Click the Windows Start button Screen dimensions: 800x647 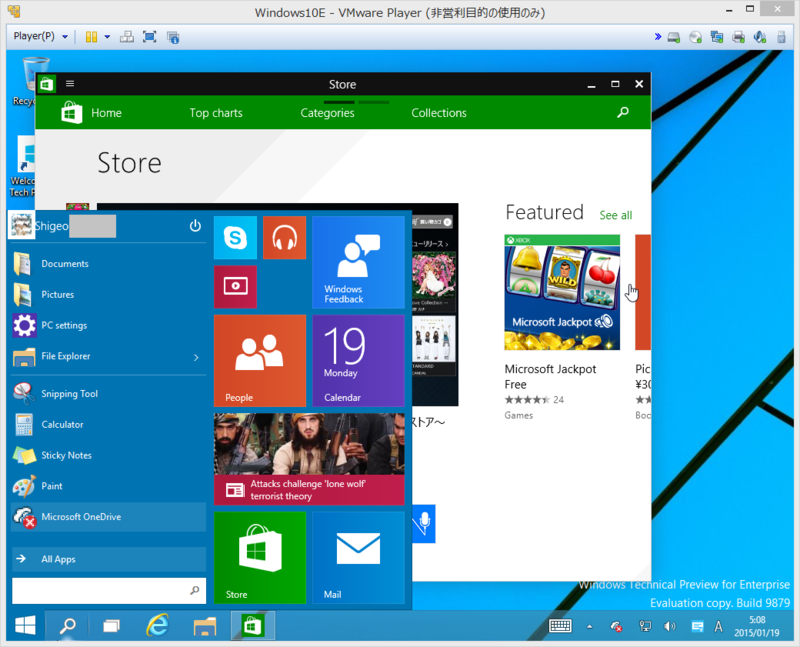coord(25,625)
